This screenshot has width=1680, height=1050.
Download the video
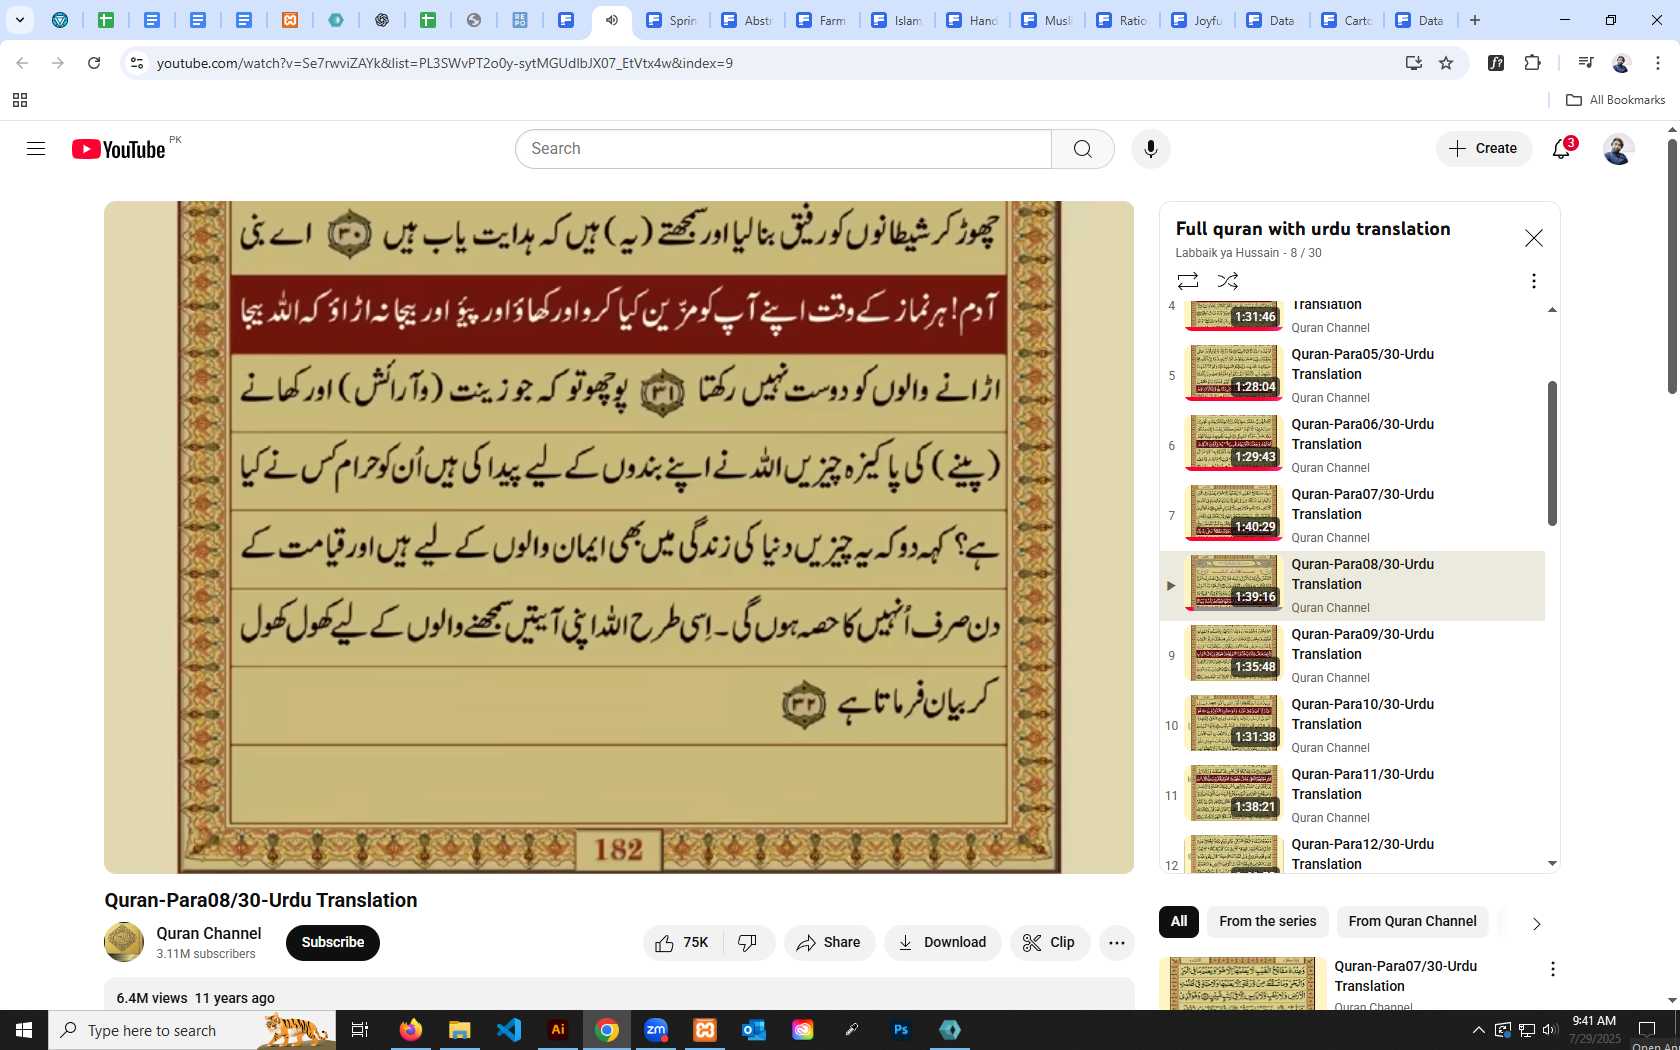click(x=942, y=943)
